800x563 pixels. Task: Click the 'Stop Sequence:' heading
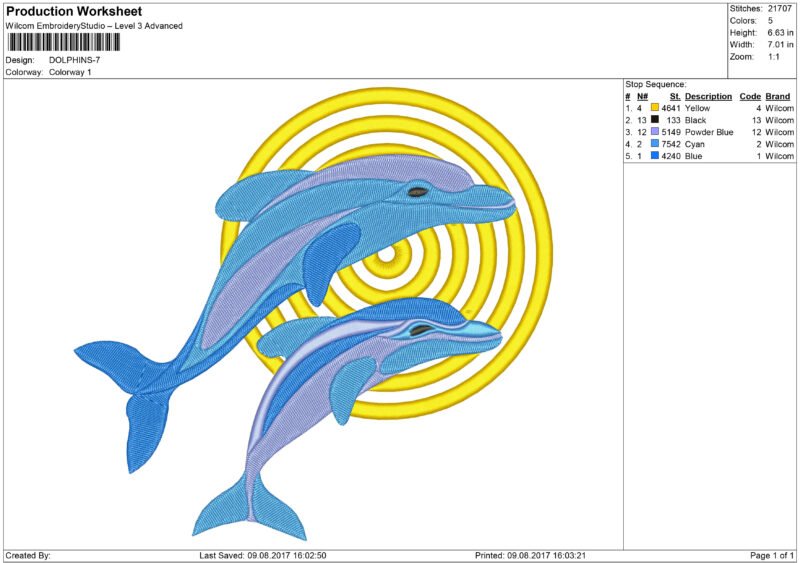tap(656, 84)
